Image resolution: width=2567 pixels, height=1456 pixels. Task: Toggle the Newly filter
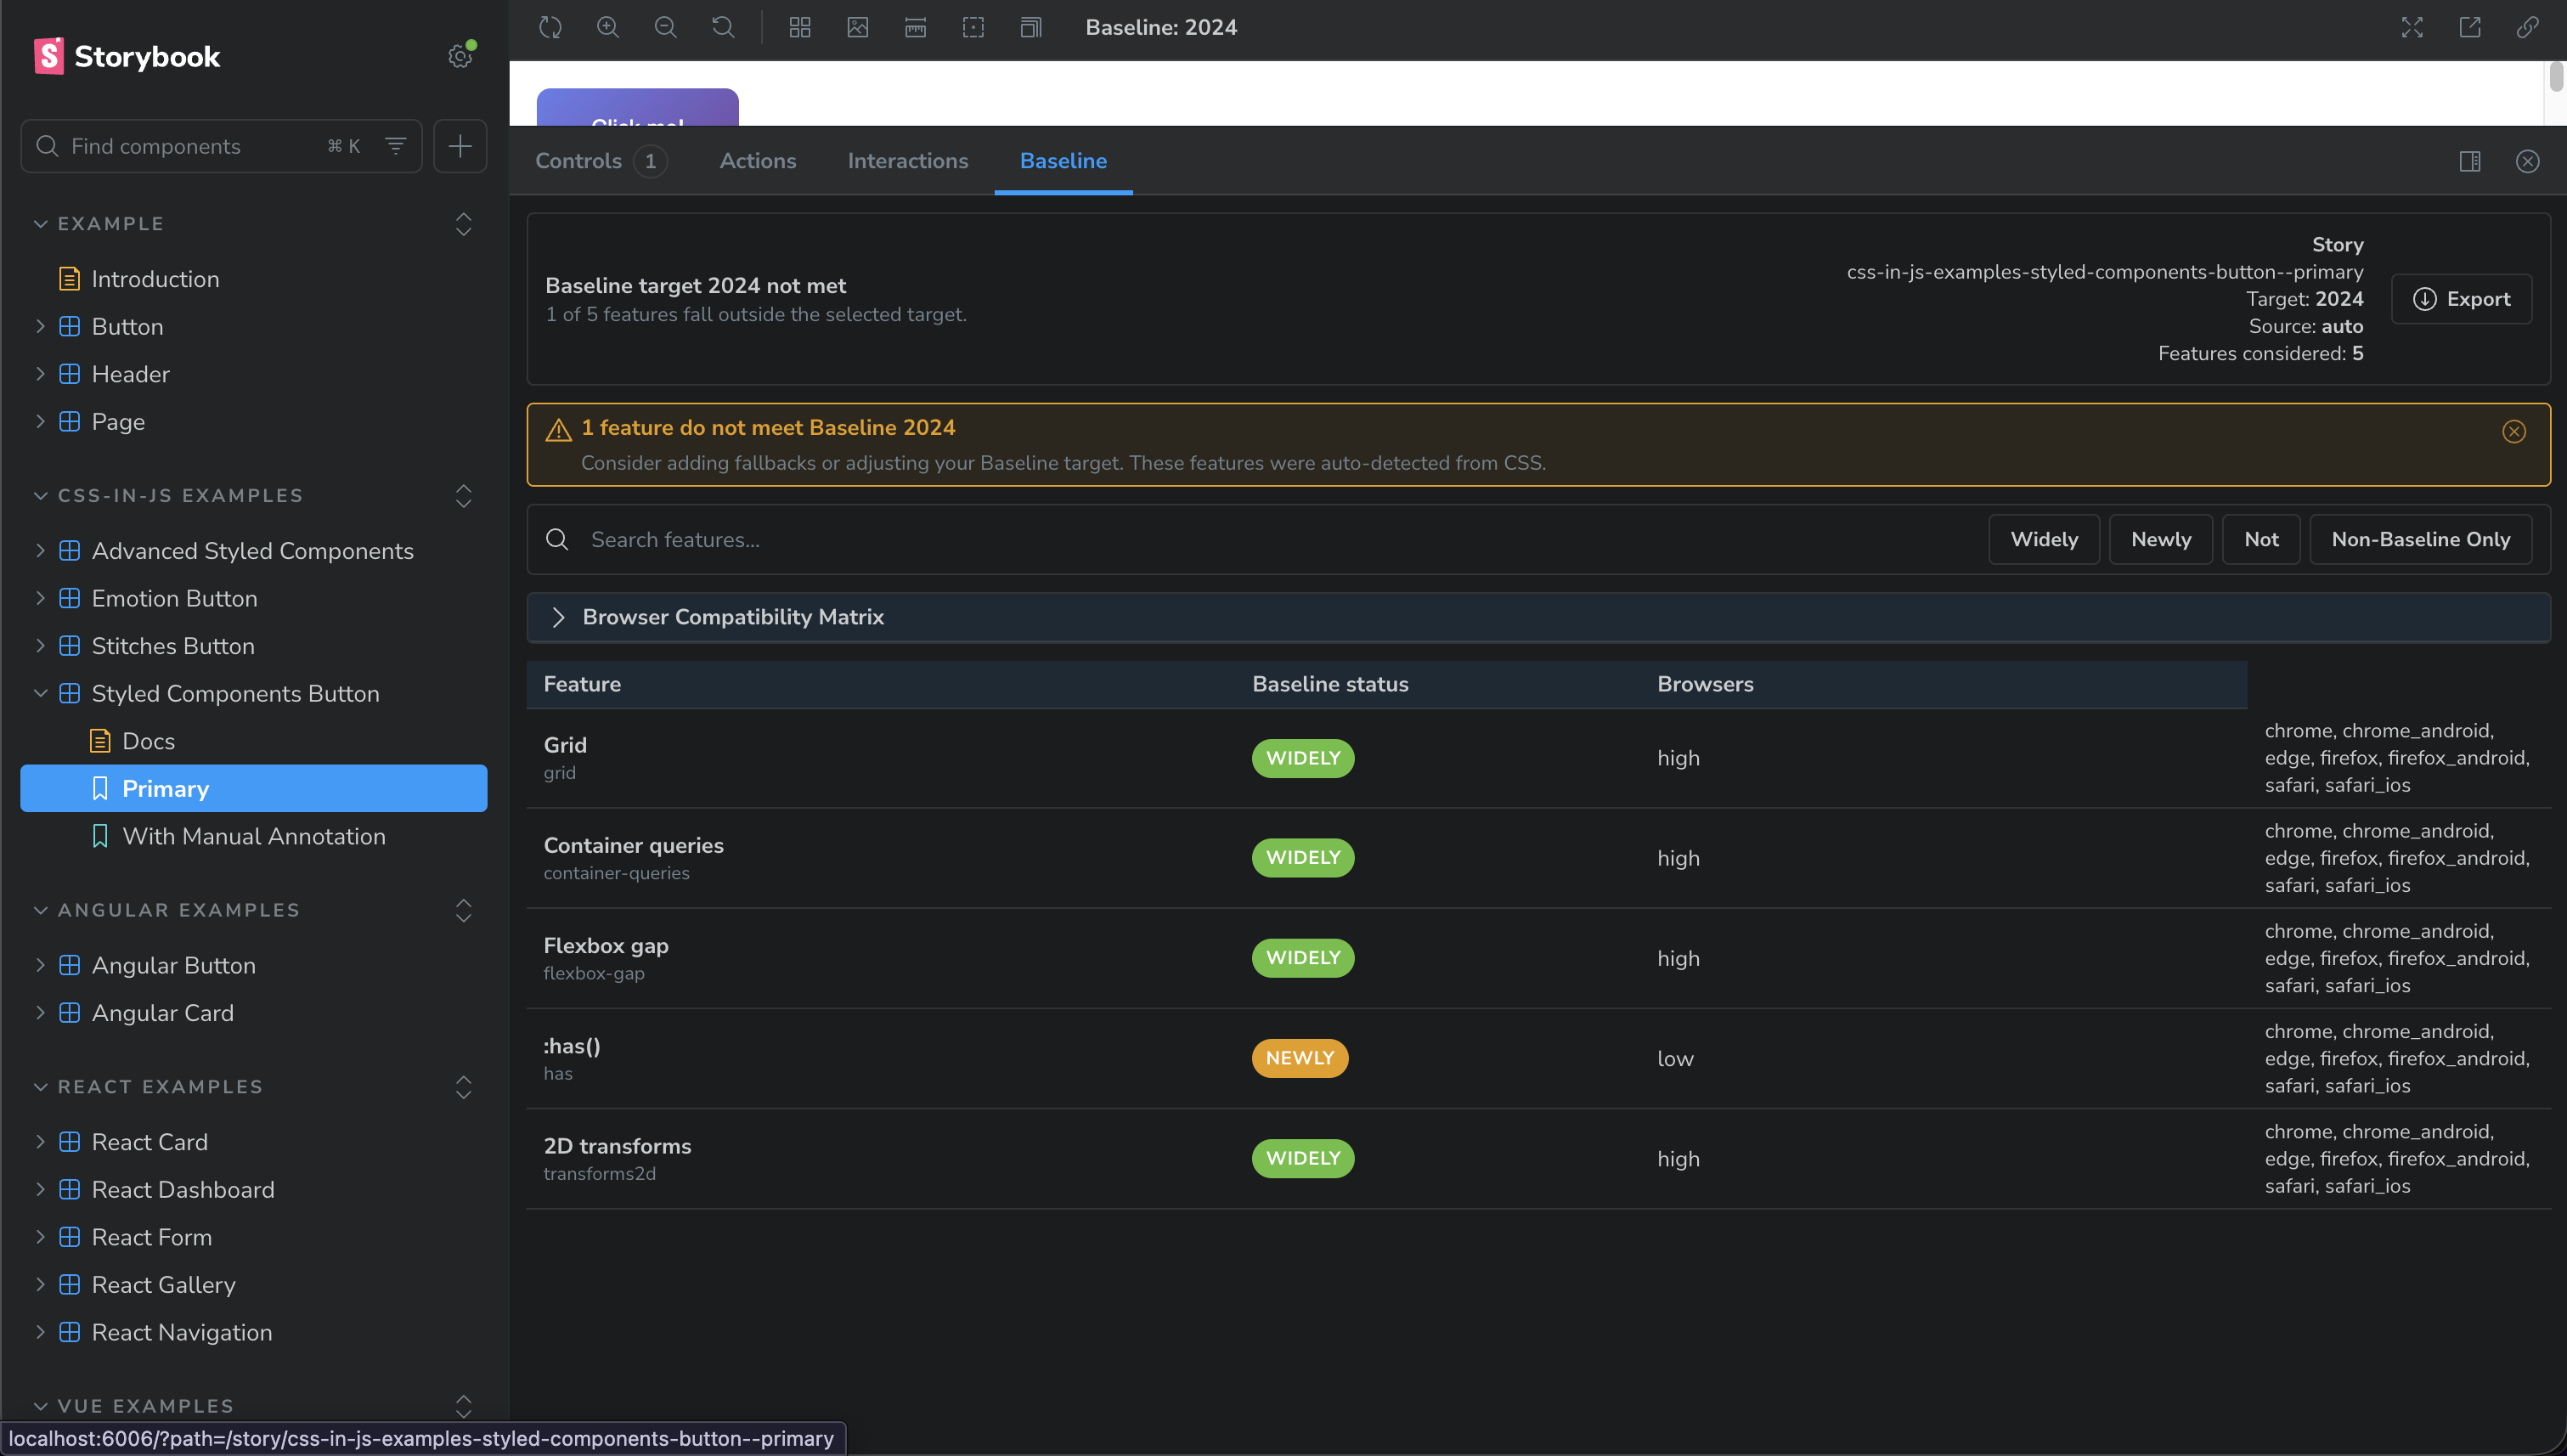[x=2160, y=539]
